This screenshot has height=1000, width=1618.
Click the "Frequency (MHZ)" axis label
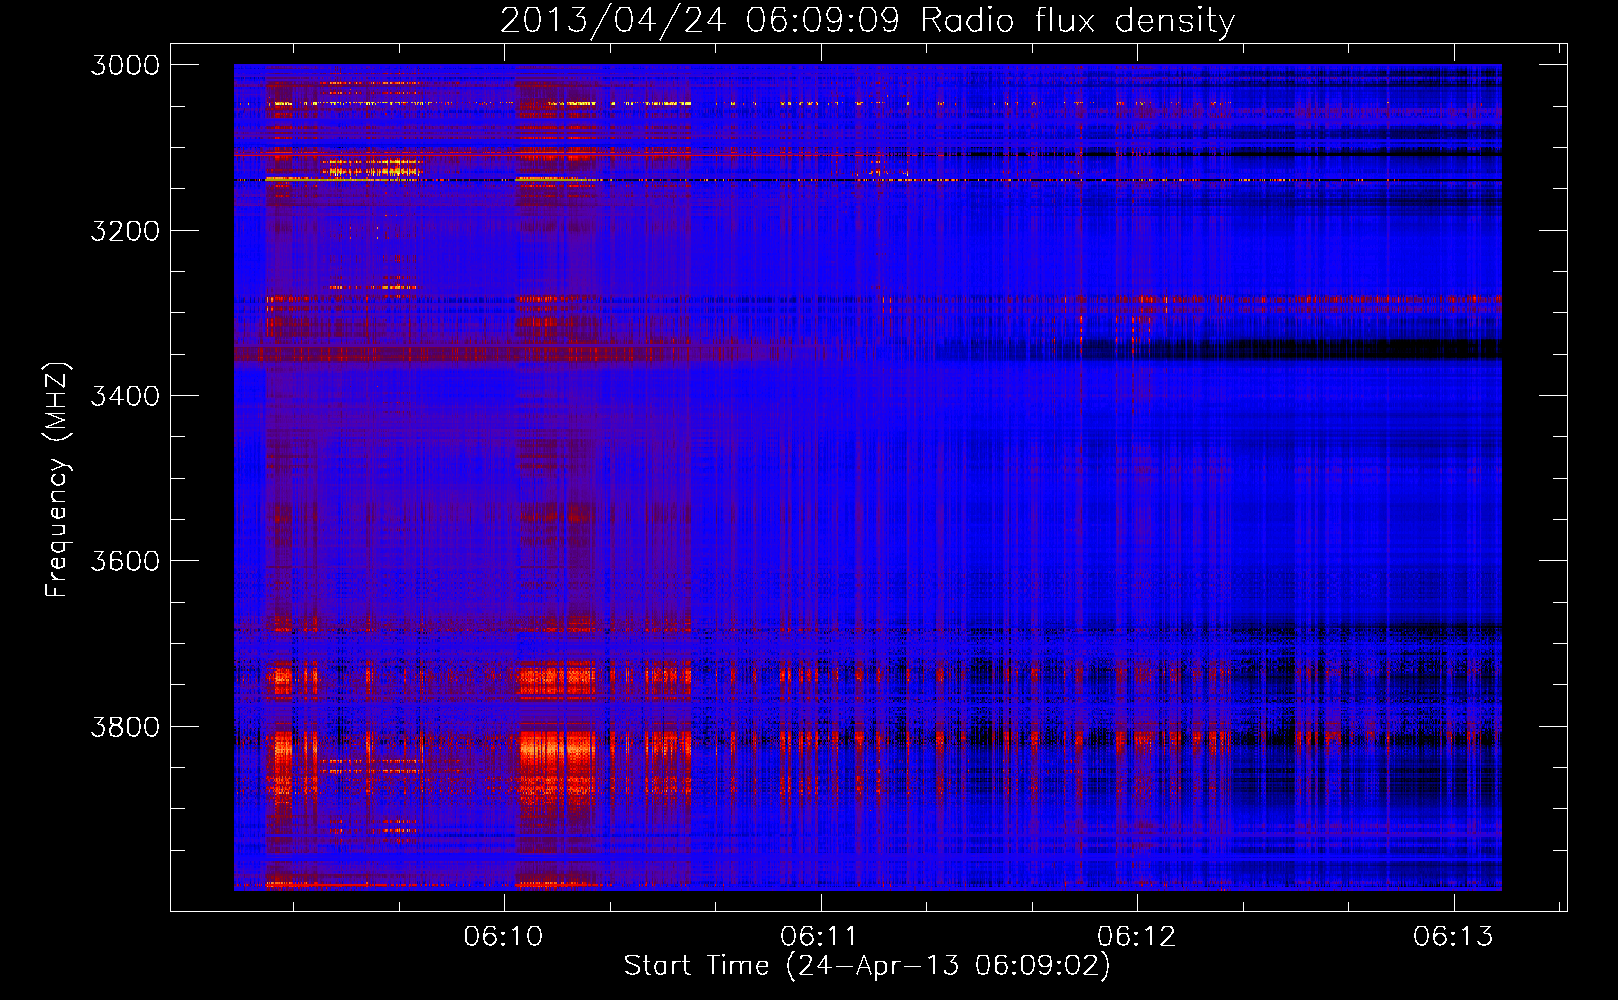58,480
